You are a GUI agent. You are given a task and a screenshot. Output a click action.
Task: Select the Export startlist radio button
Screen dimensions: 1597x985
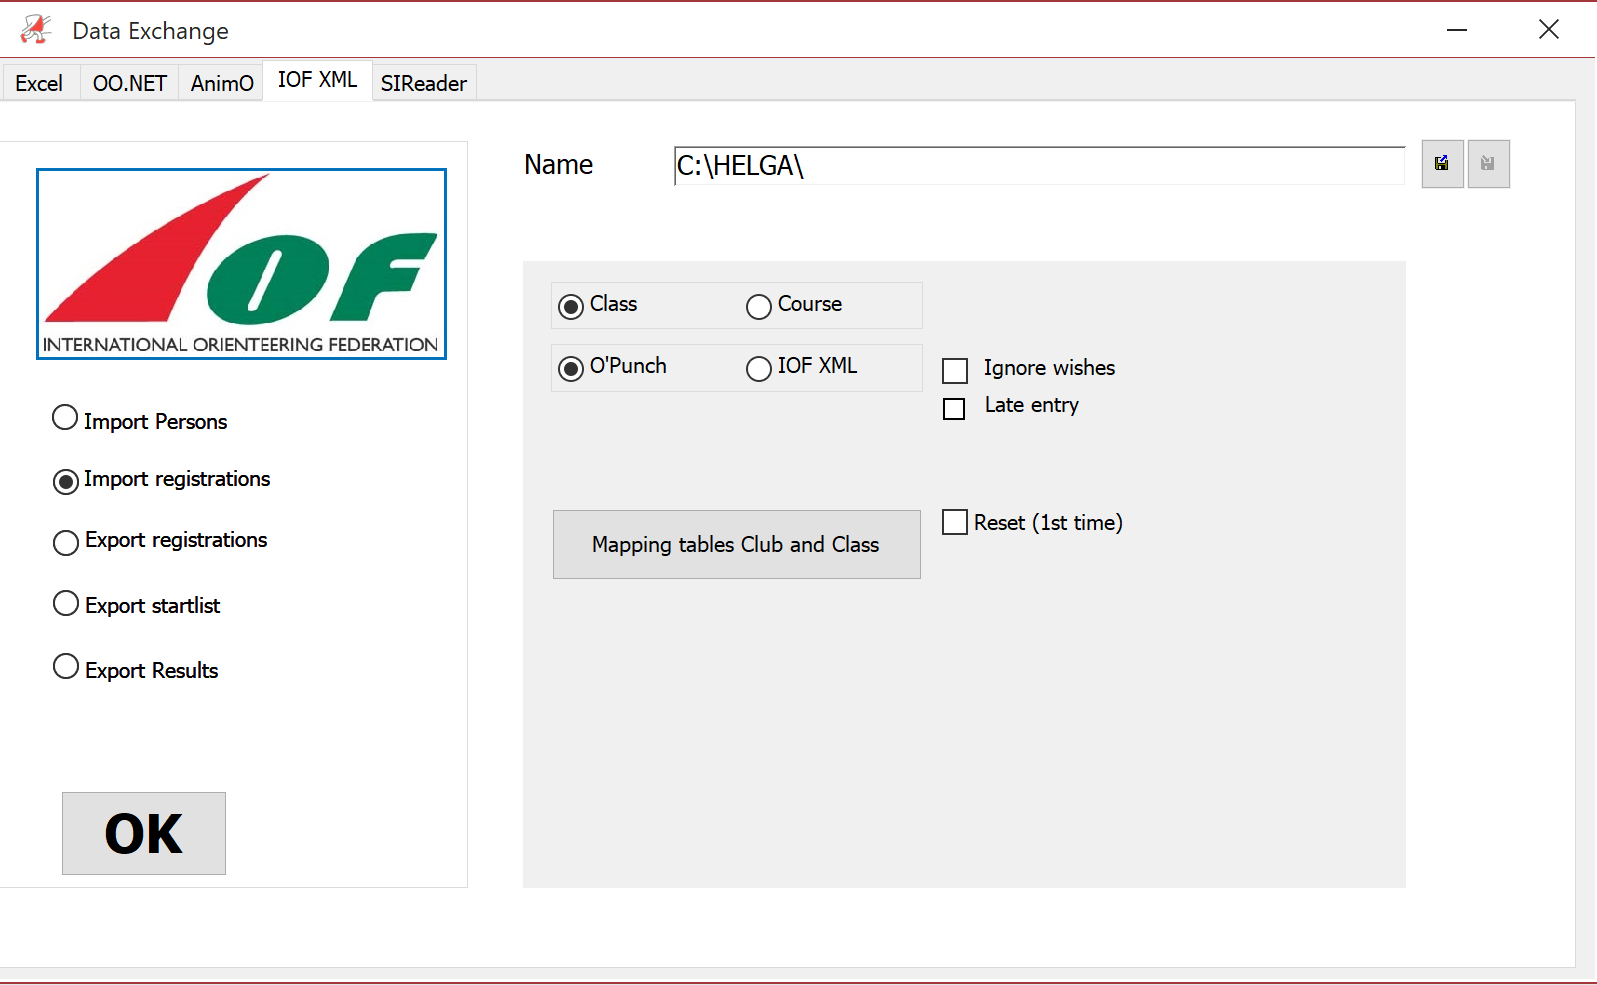[x=66, y=604]
